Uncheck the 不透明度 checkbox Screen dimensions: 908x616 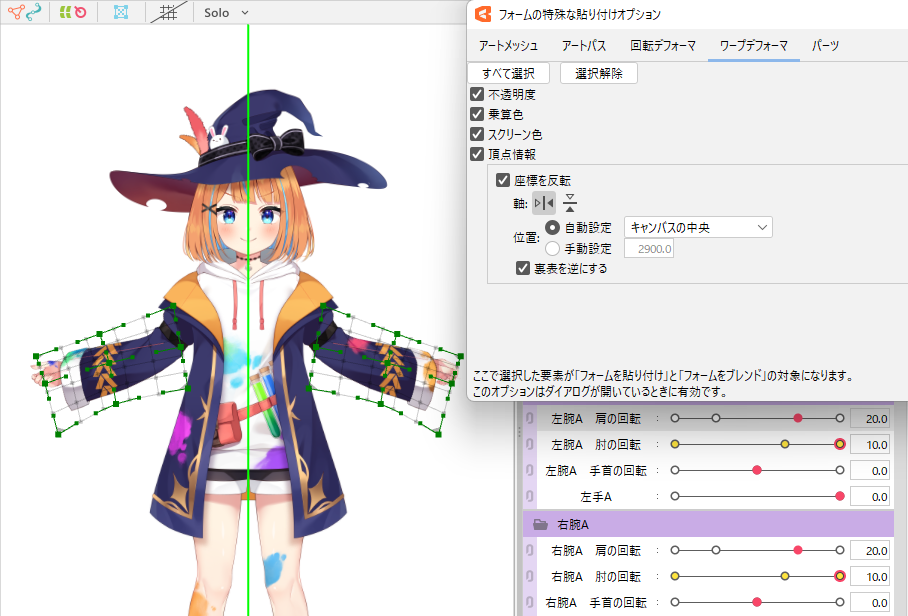click(x=478, y=95)
